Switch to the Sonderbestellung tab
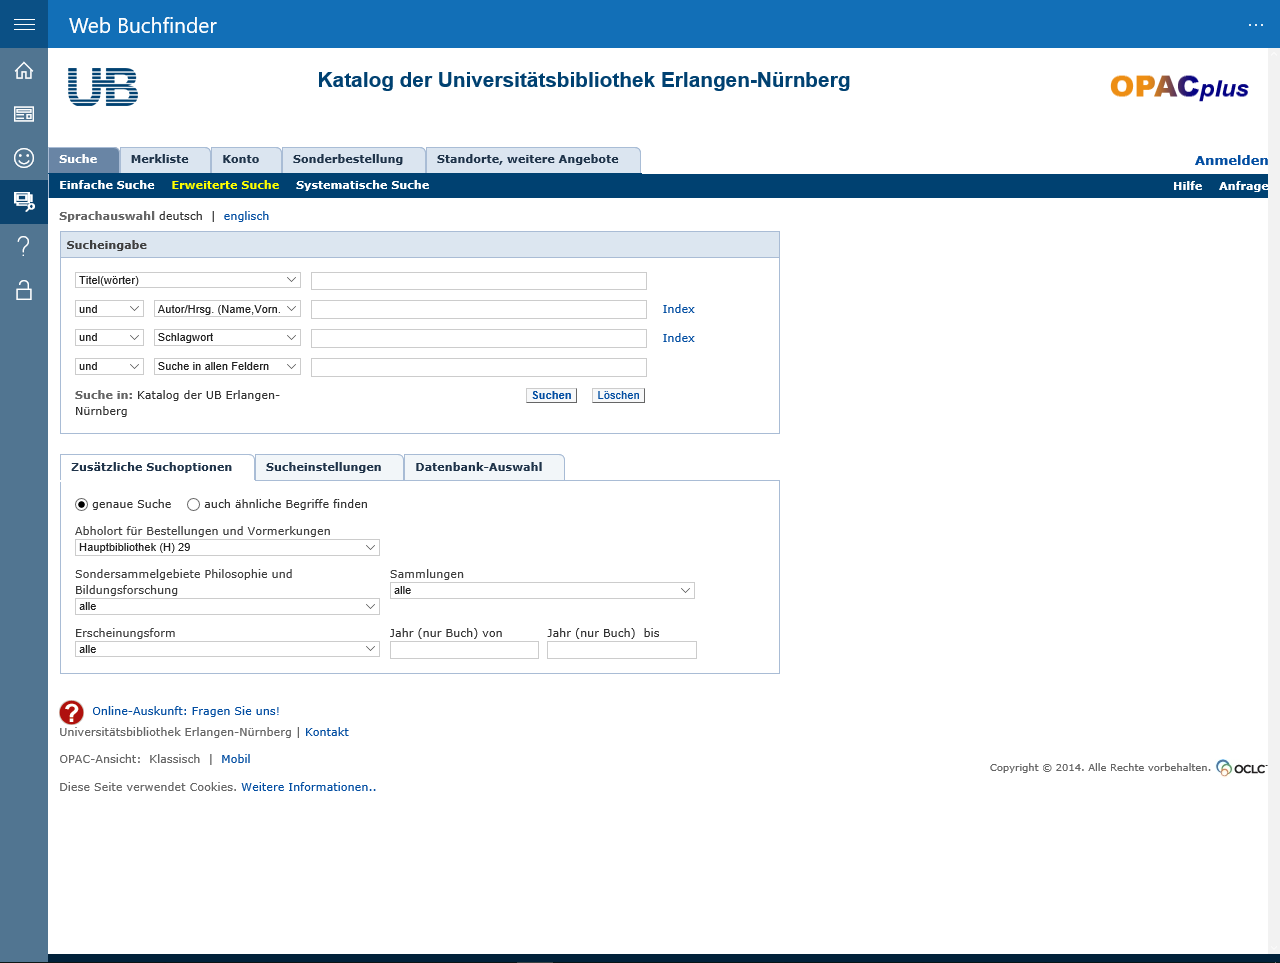Image resolution: width=1280 pixels, height=963 pixels. click(x=353, y=160)
